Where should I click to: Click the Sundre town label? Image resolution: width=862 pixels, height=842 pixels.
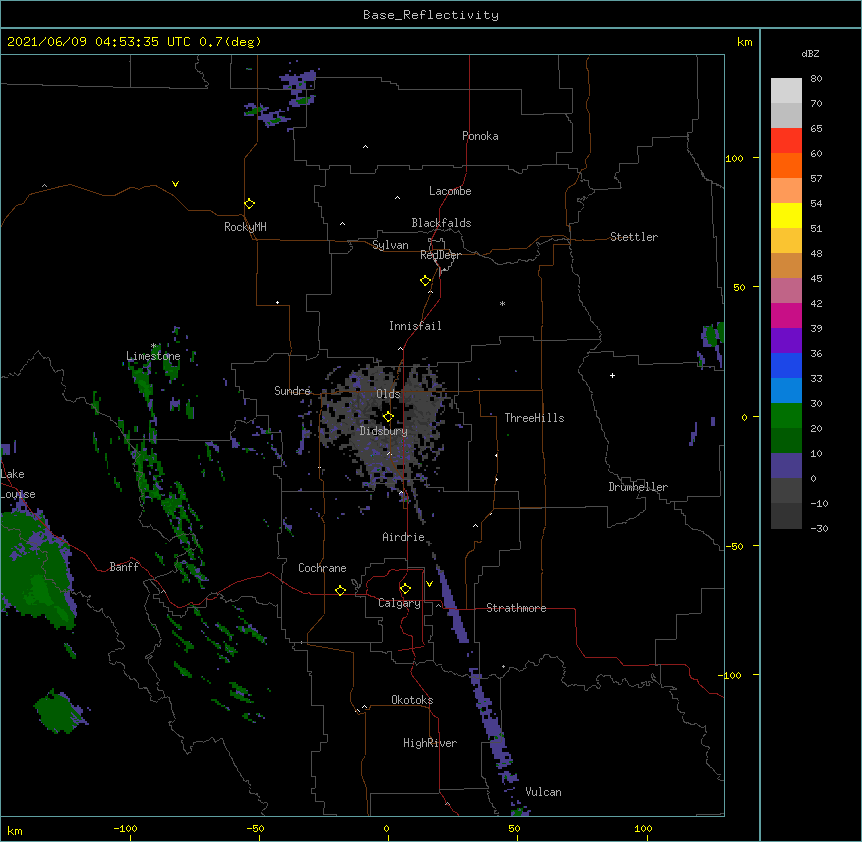[292, 391]
